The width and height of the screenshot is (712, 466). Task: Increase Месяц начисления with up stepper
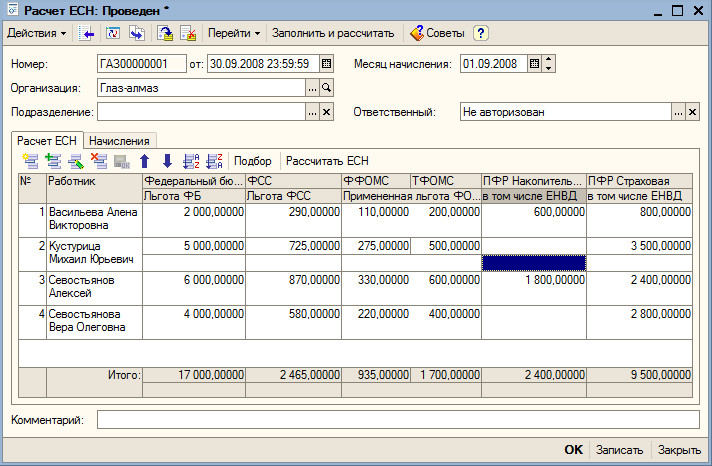click(x=549, y=59)
